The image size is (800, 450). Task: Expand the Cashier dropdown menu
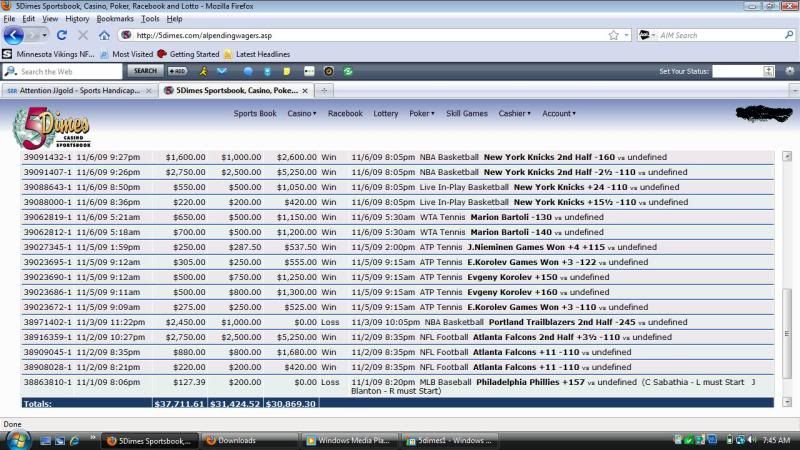tap(514, 113)
